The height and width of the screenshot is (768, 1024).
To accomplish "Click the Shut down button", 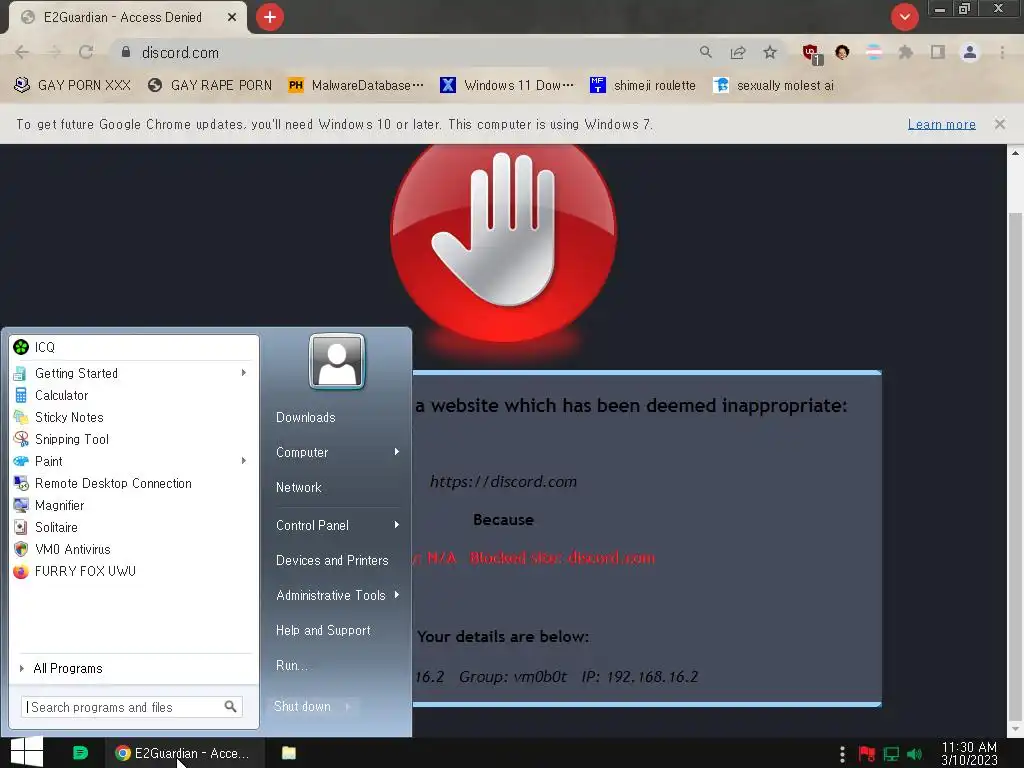I will (x=302, y=707).
